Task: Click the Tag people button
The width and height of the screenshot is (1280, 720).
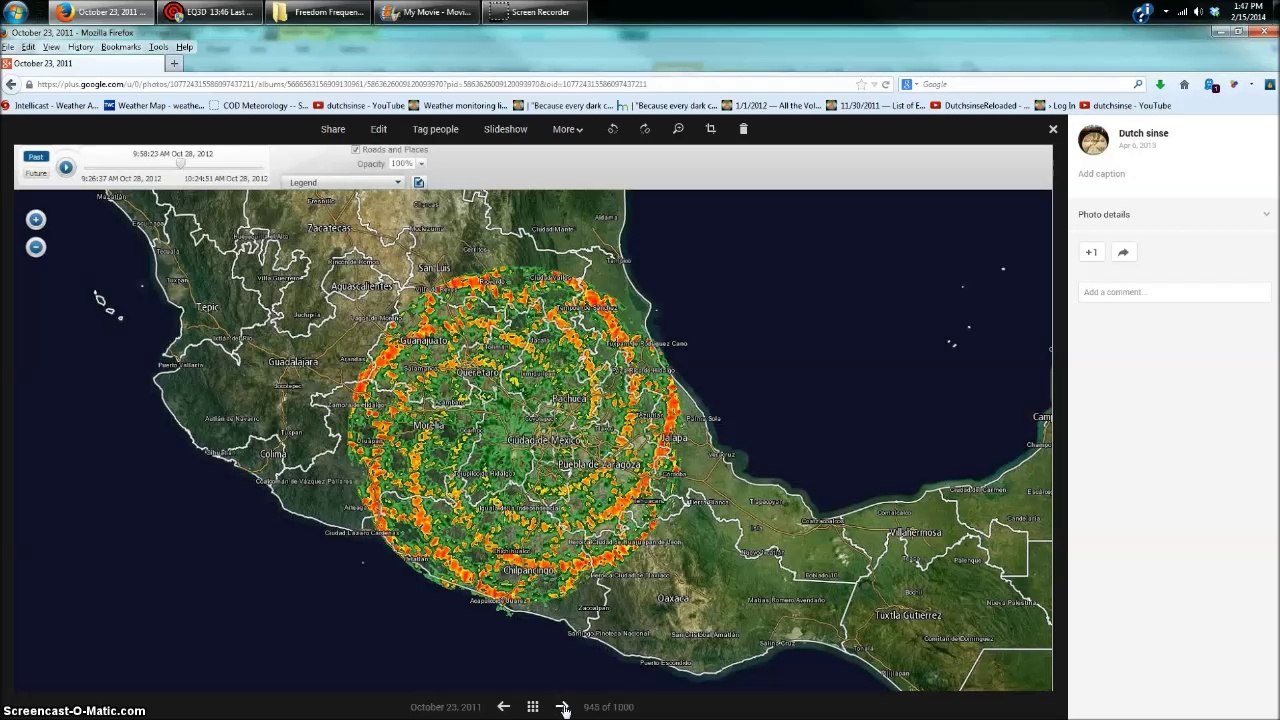Action: (435, 129)
